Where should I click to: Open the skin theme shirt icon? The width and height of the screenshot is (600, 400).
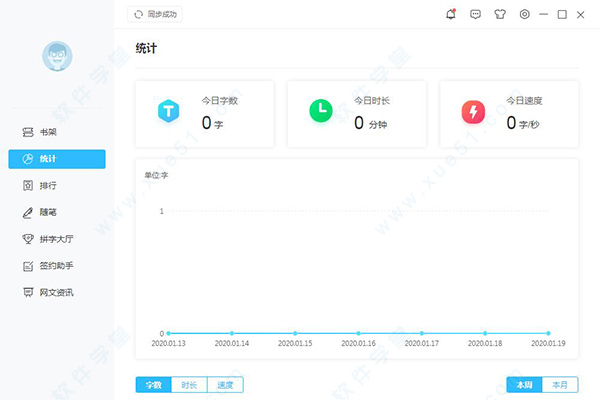point(500,15)
